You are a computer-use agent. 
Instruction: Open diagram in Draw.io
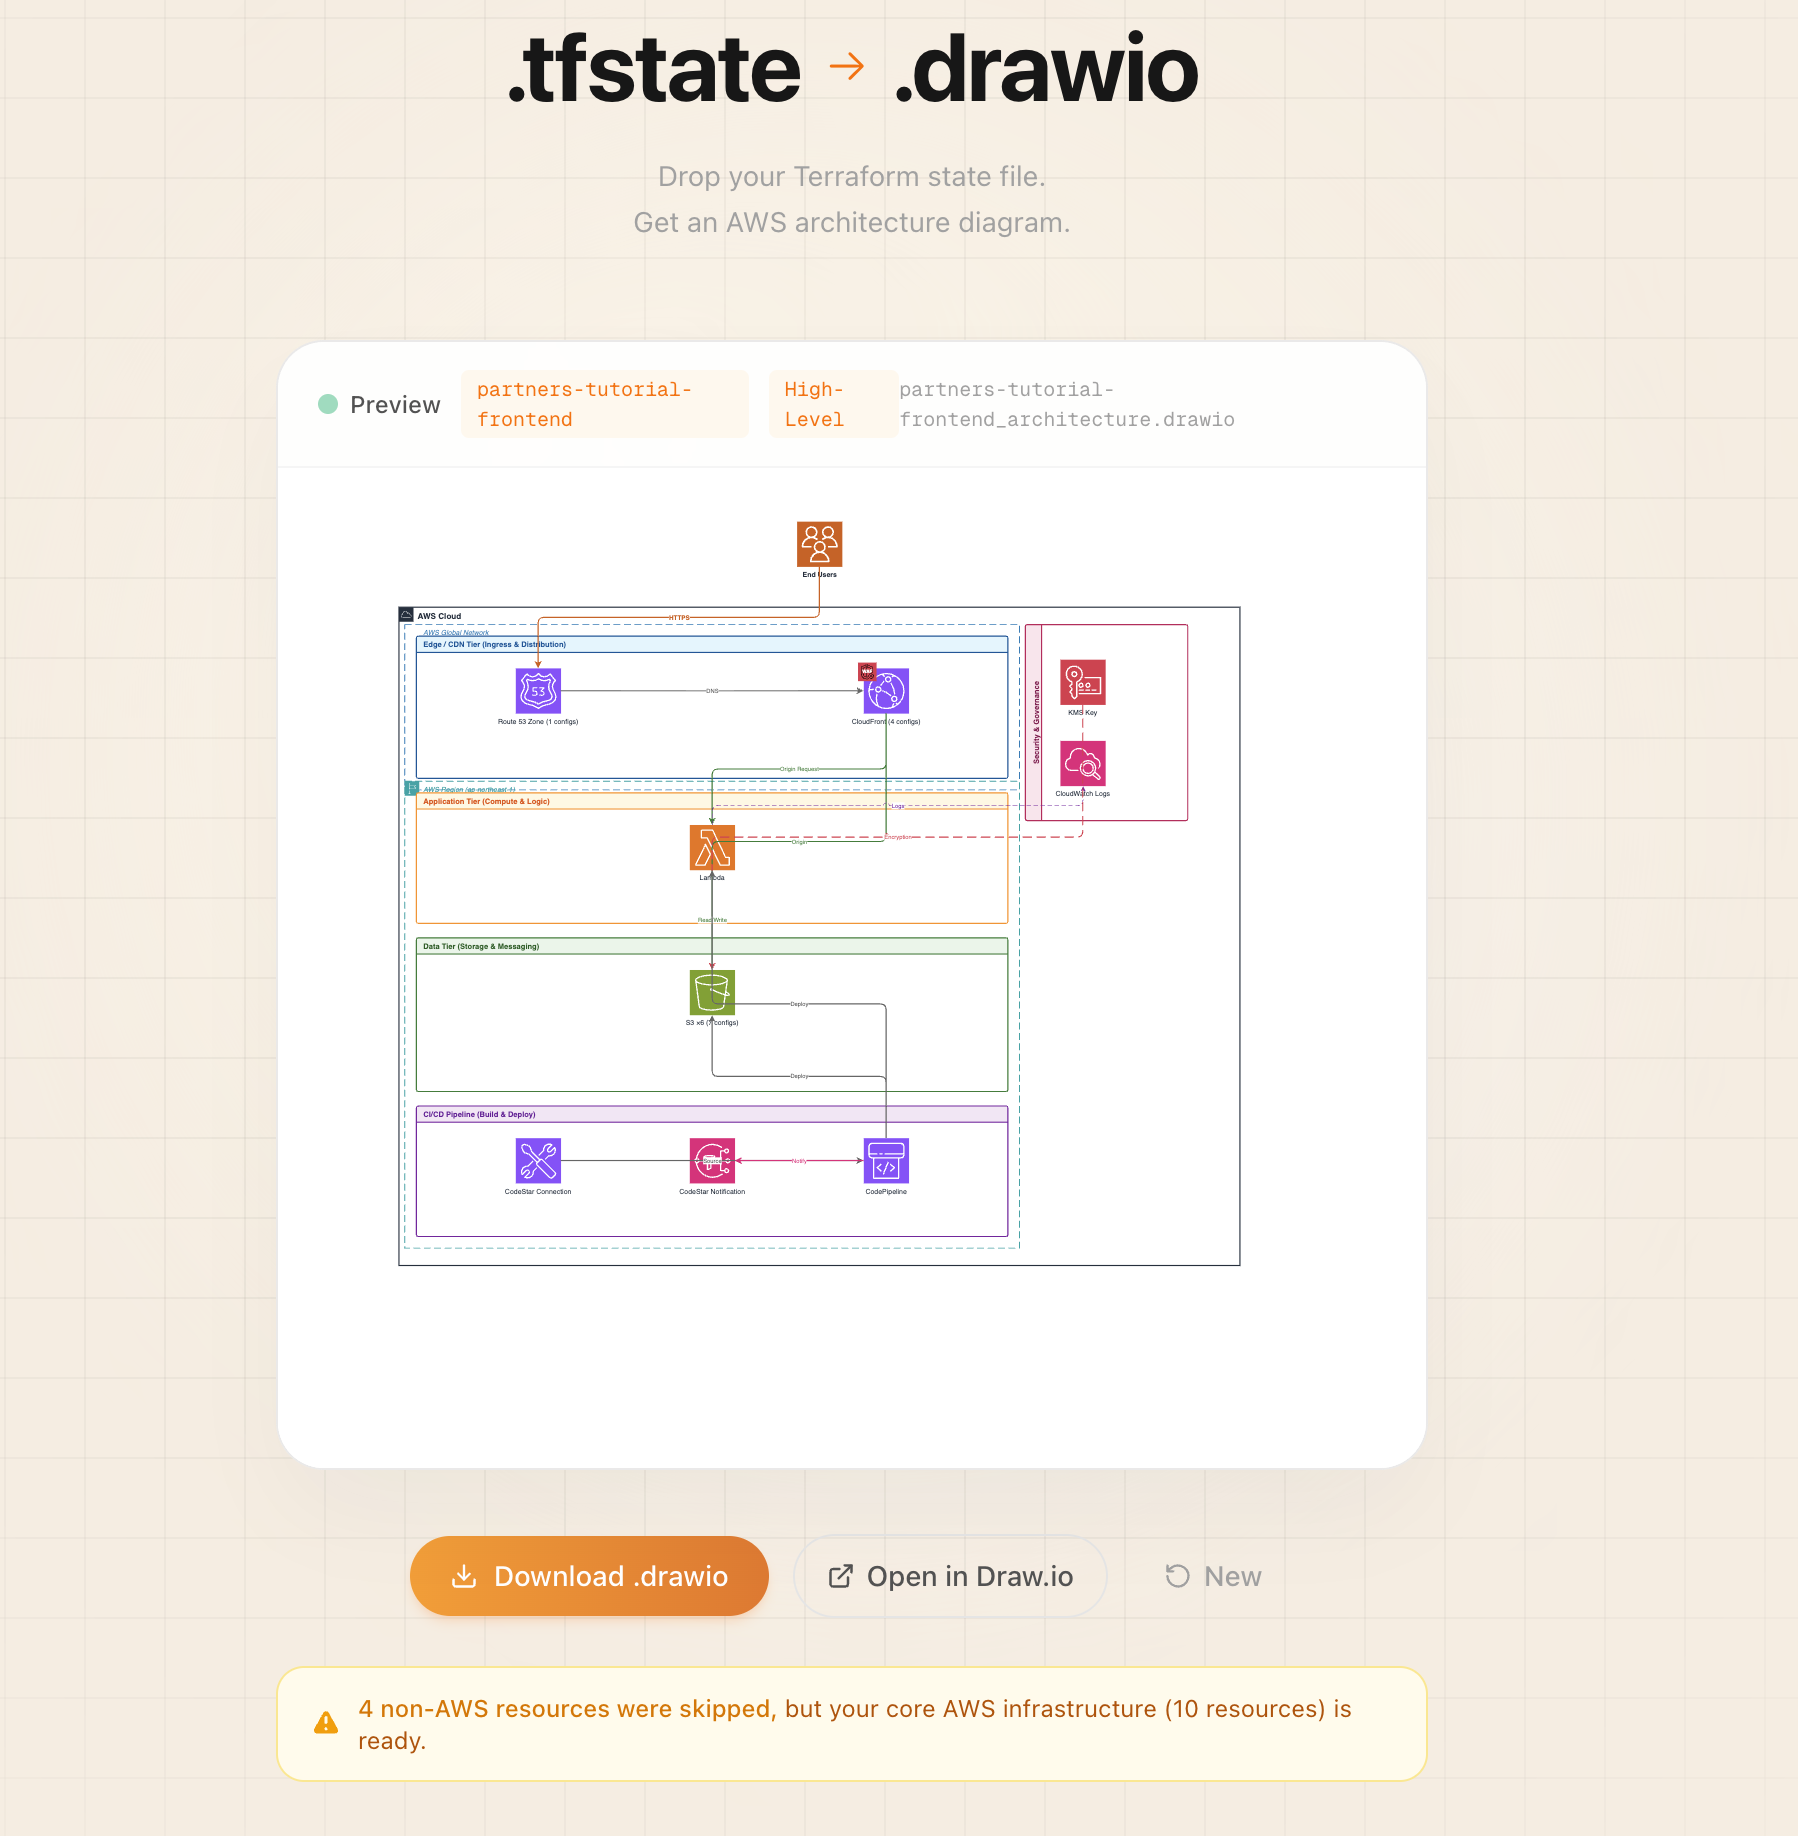950,1576
